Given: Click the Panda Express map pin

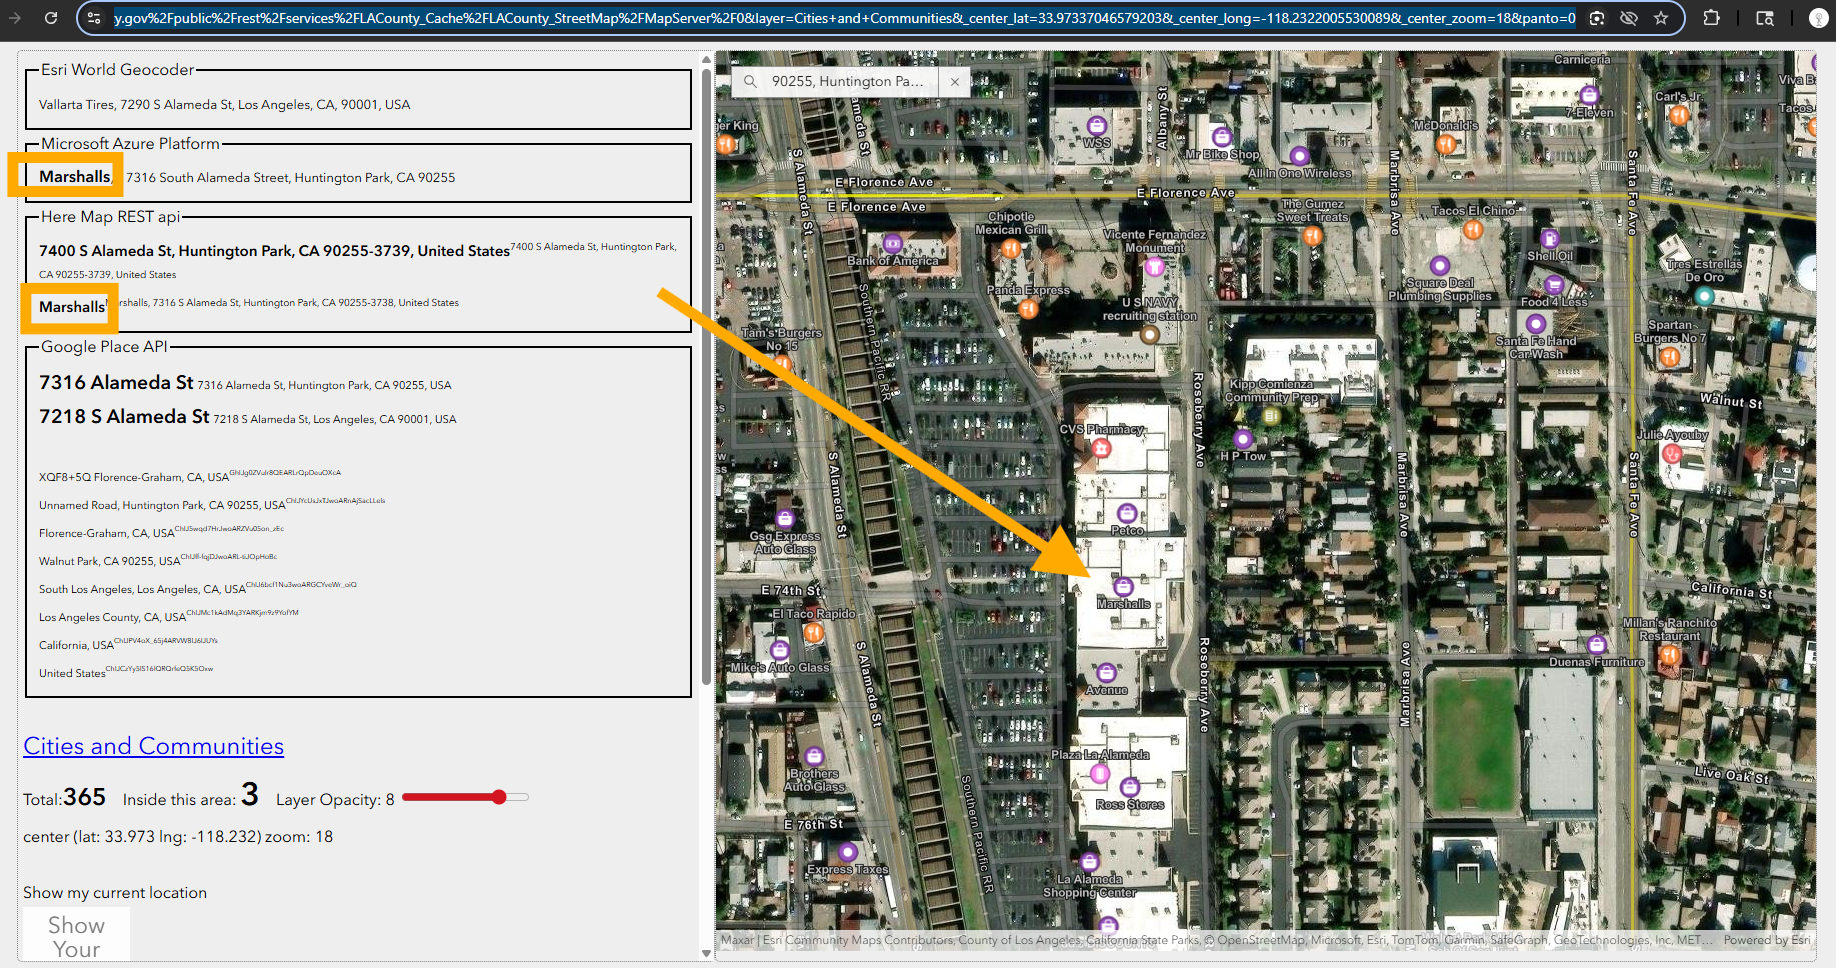Looking at the screenshot, I should (1028, 308).
